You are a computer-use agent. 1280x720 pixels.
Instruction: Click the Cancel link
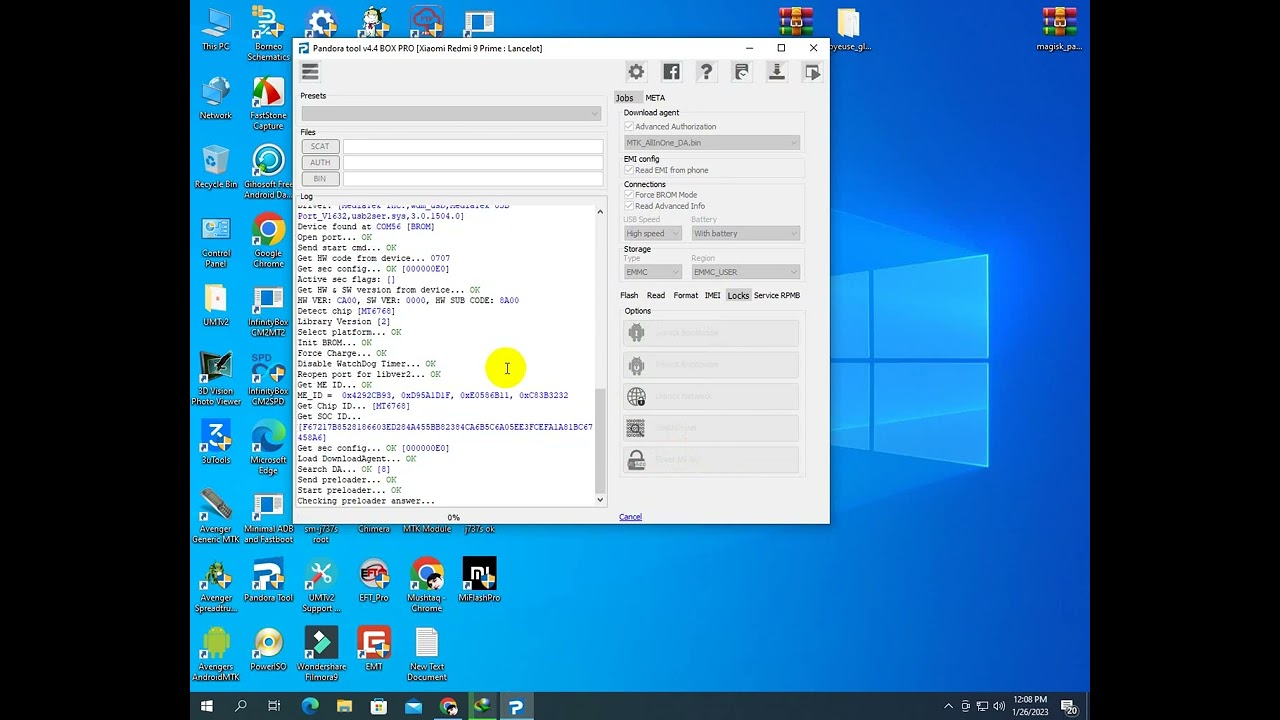point(630,517)
